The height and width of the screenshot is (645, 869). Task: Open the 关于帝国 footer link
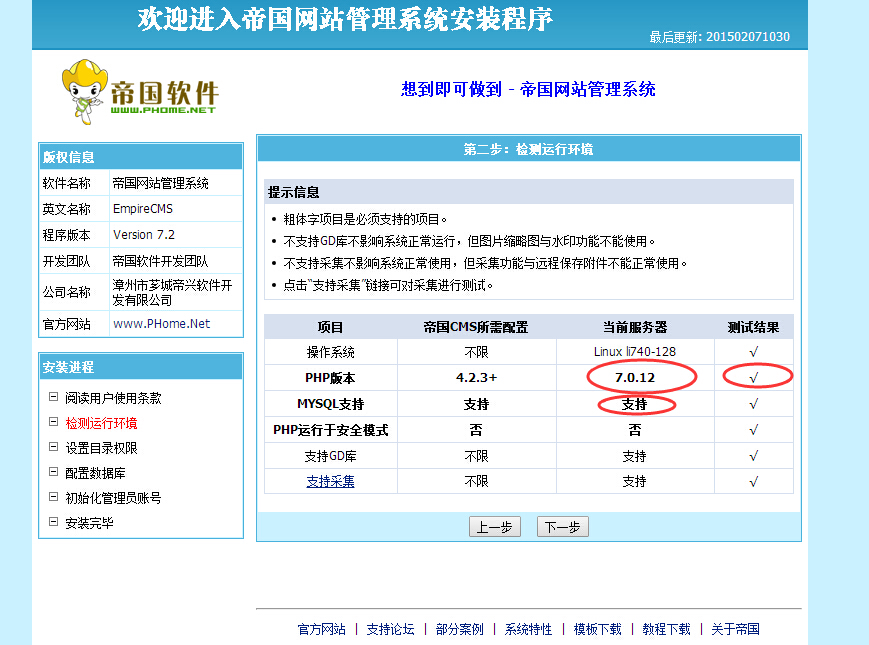(x=735, y=629)
